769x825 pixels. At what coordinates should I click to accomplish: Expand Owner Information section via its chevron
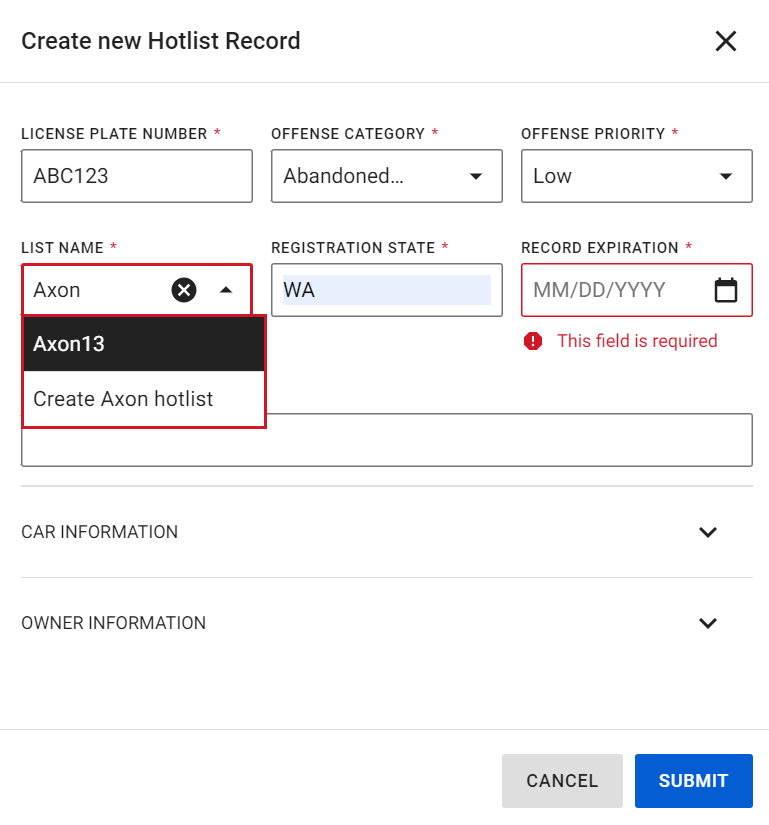708,623
